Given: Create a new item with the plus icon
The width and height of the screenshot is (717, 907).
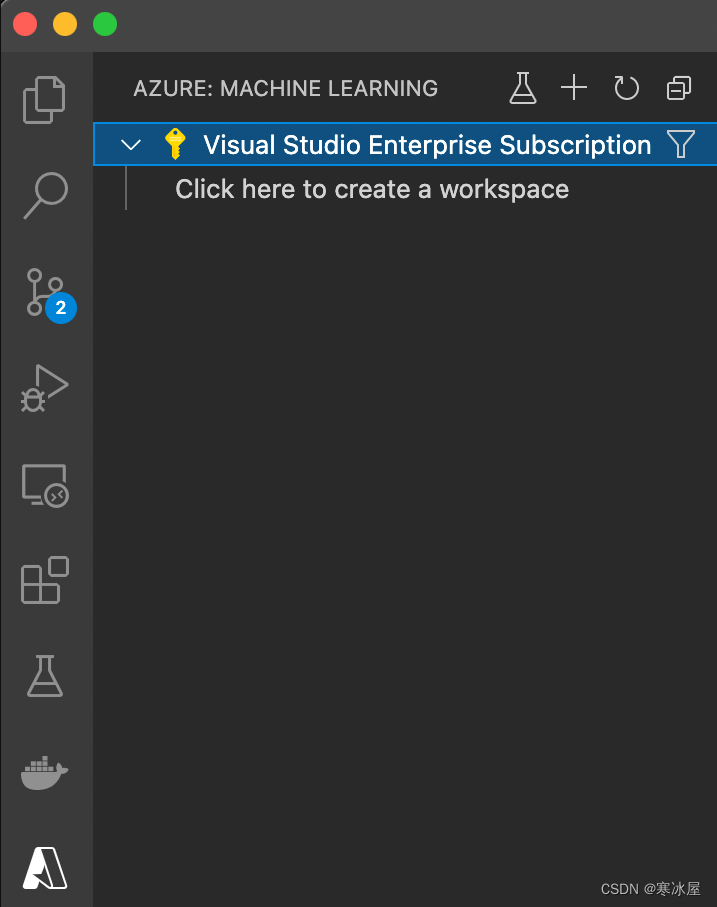Looking at the screenshot, I should (574, 88).
